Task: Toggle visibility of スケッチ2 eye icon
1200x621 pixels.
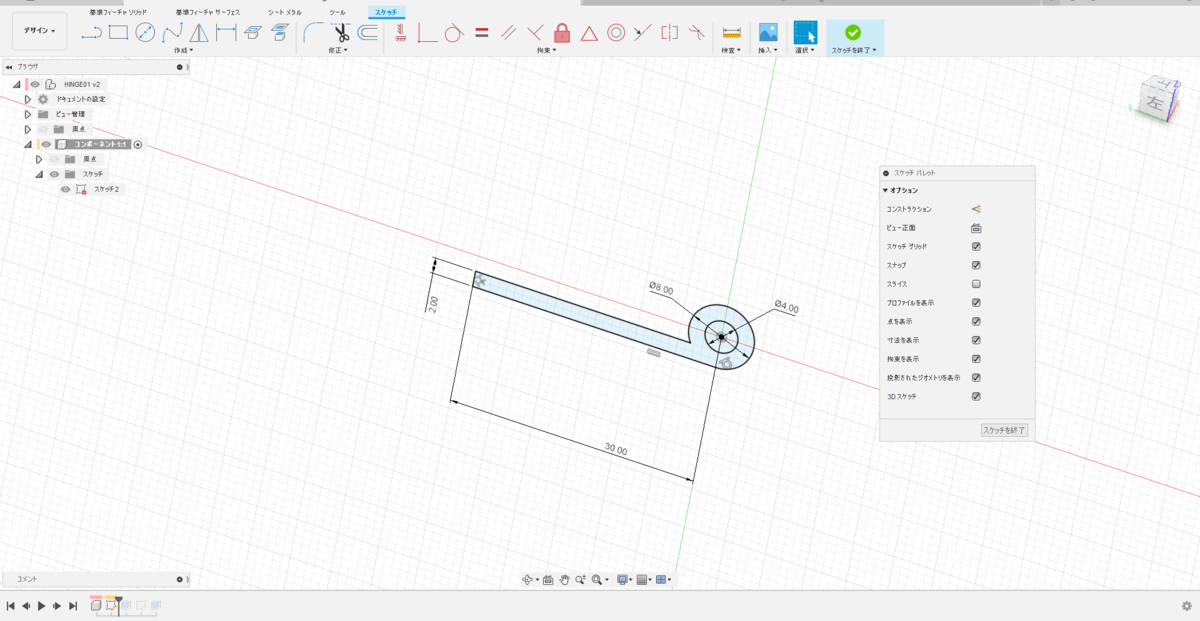Action: click(x=66, y=189)
